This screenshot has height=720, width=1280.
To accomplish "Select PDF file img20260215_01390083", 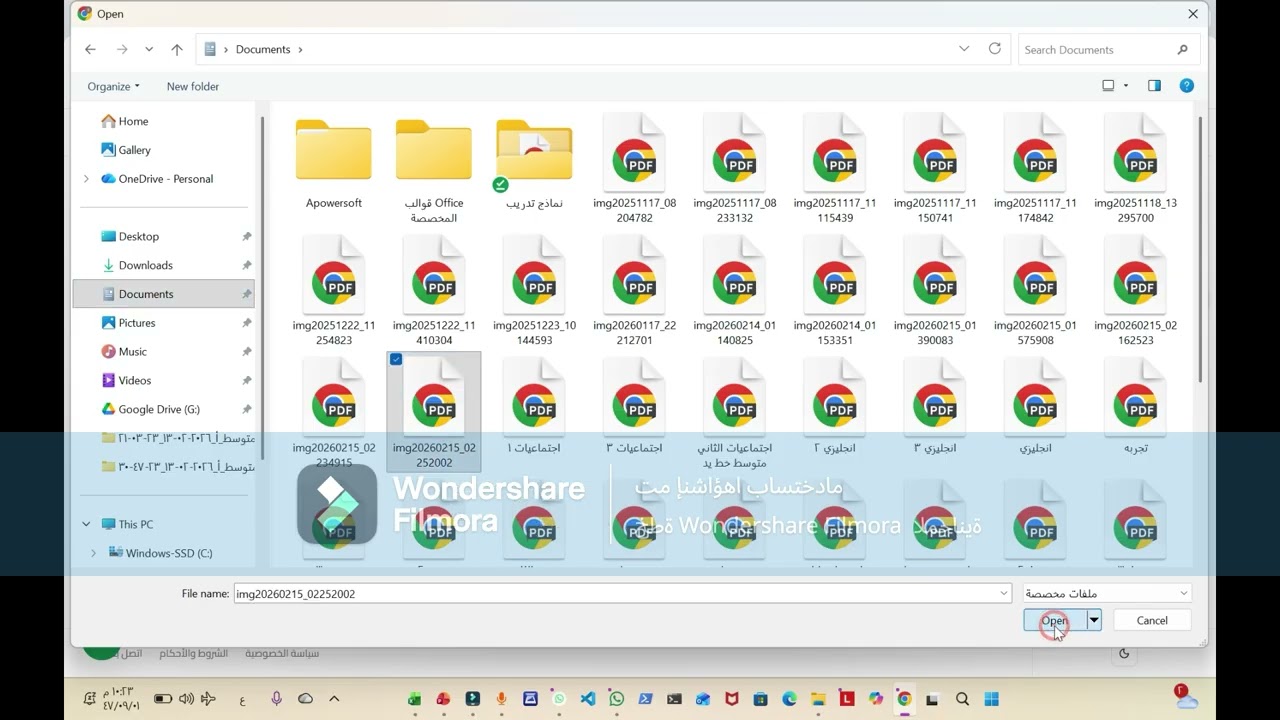I will pyautogui.click(x=935, y=291).
